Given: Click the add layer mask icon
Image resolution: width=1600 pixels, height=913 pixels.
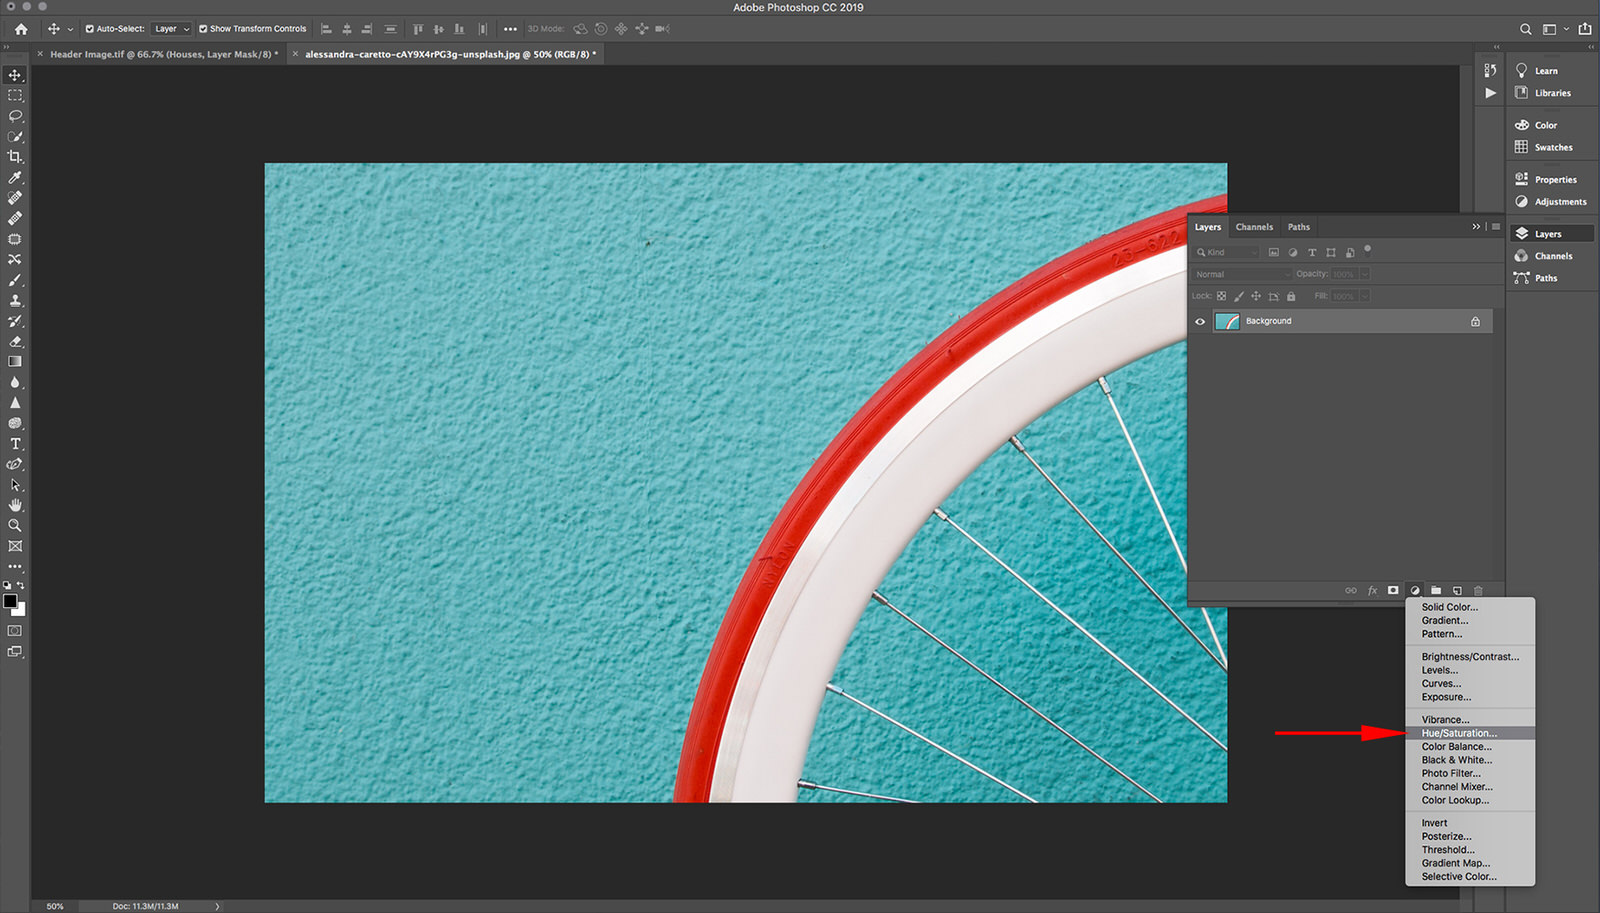Looking at the screenshot, I should pos(1393,591).
